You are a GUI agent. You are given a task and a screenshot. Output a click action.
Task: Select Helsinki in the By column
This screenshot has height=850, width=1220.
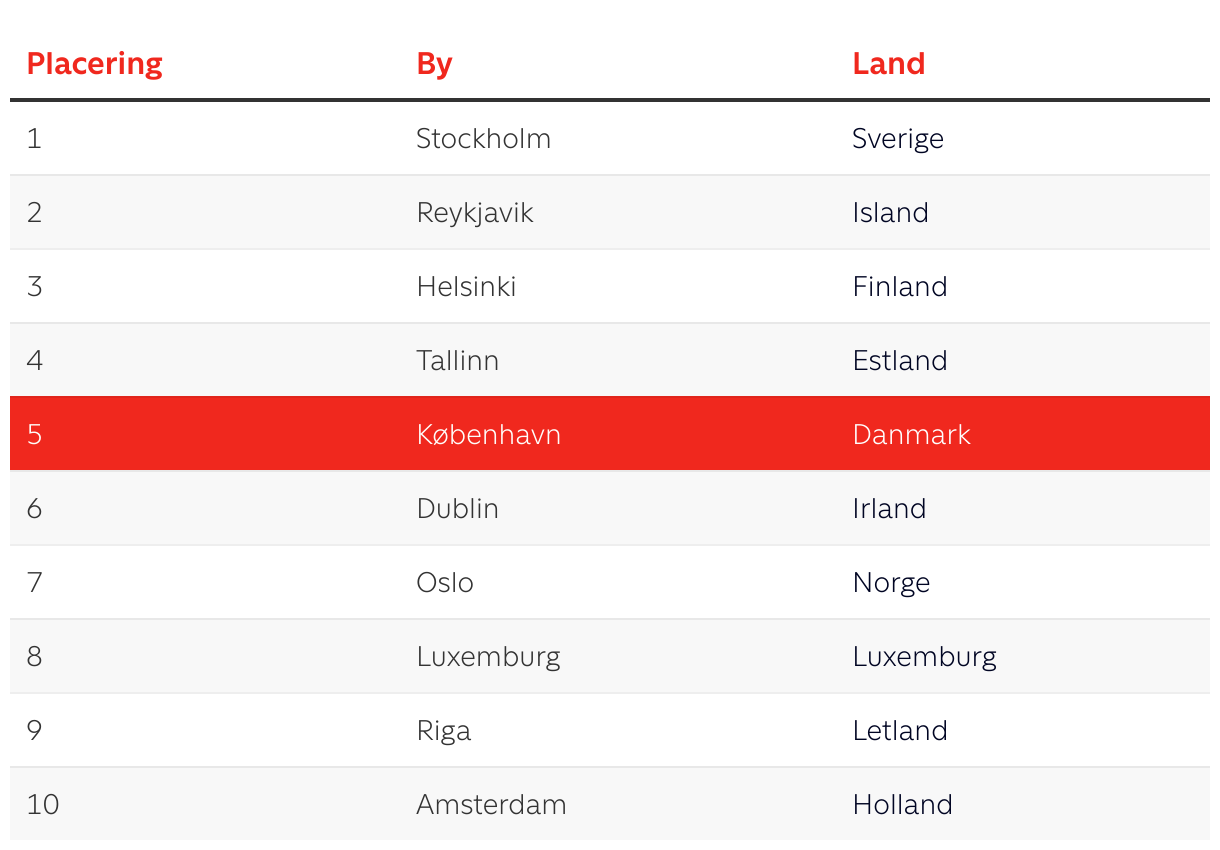coord(466,286)
